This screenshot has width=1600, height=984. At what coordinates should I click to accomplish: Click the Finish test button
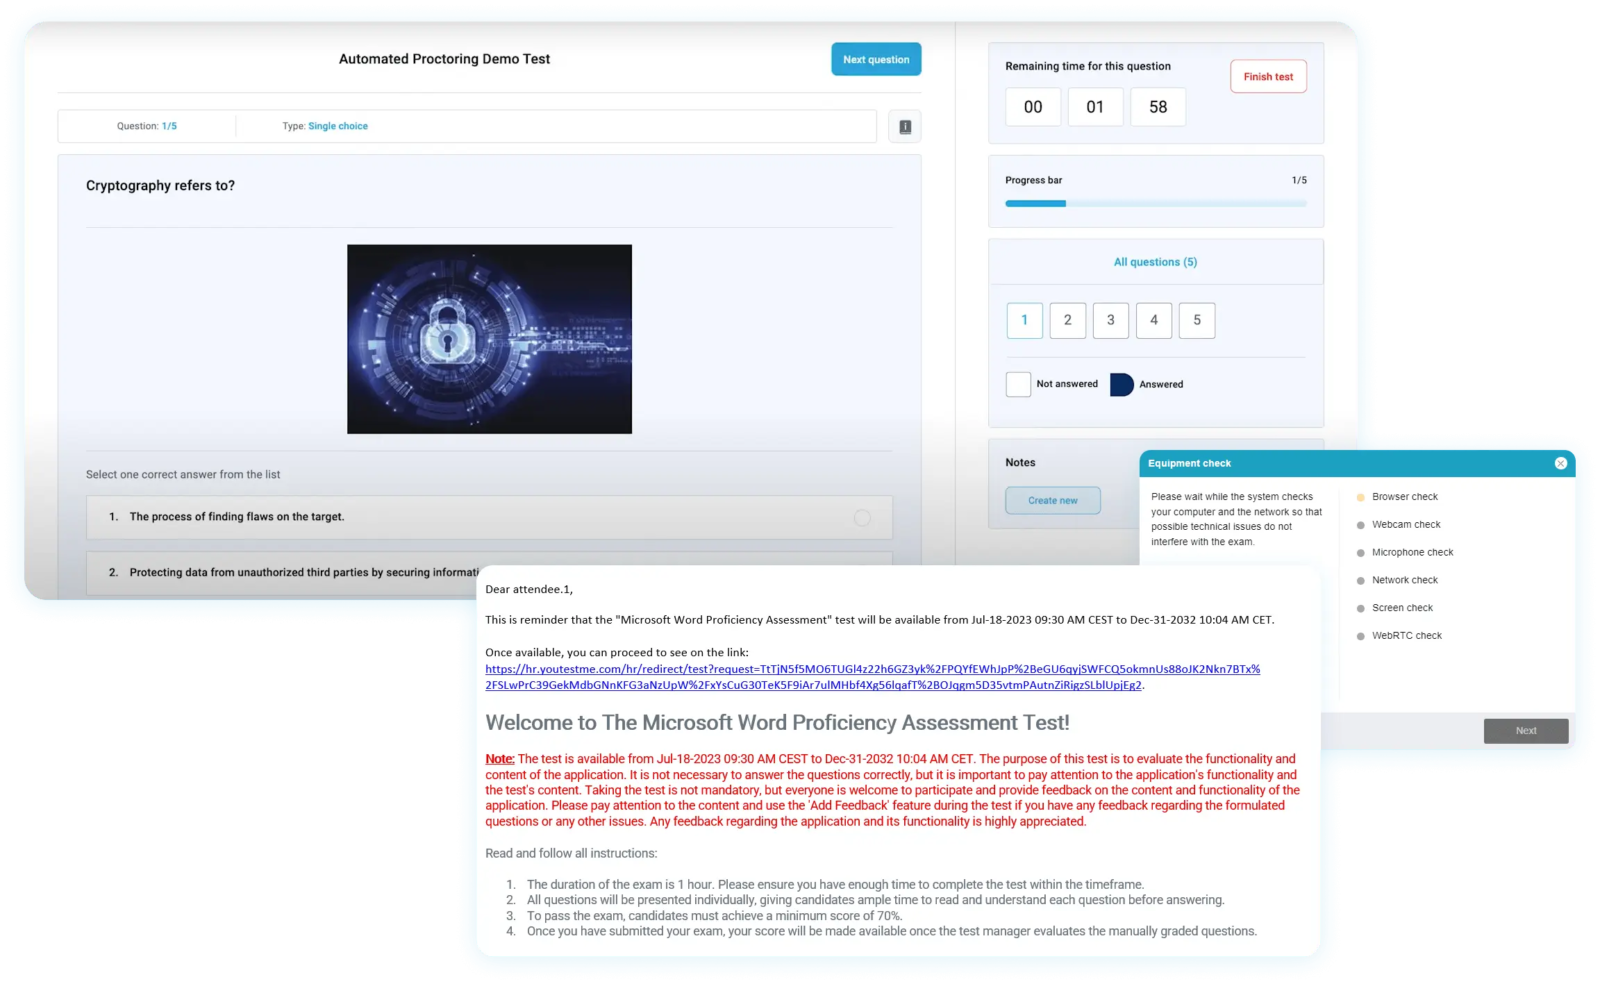pos(1268,77)
